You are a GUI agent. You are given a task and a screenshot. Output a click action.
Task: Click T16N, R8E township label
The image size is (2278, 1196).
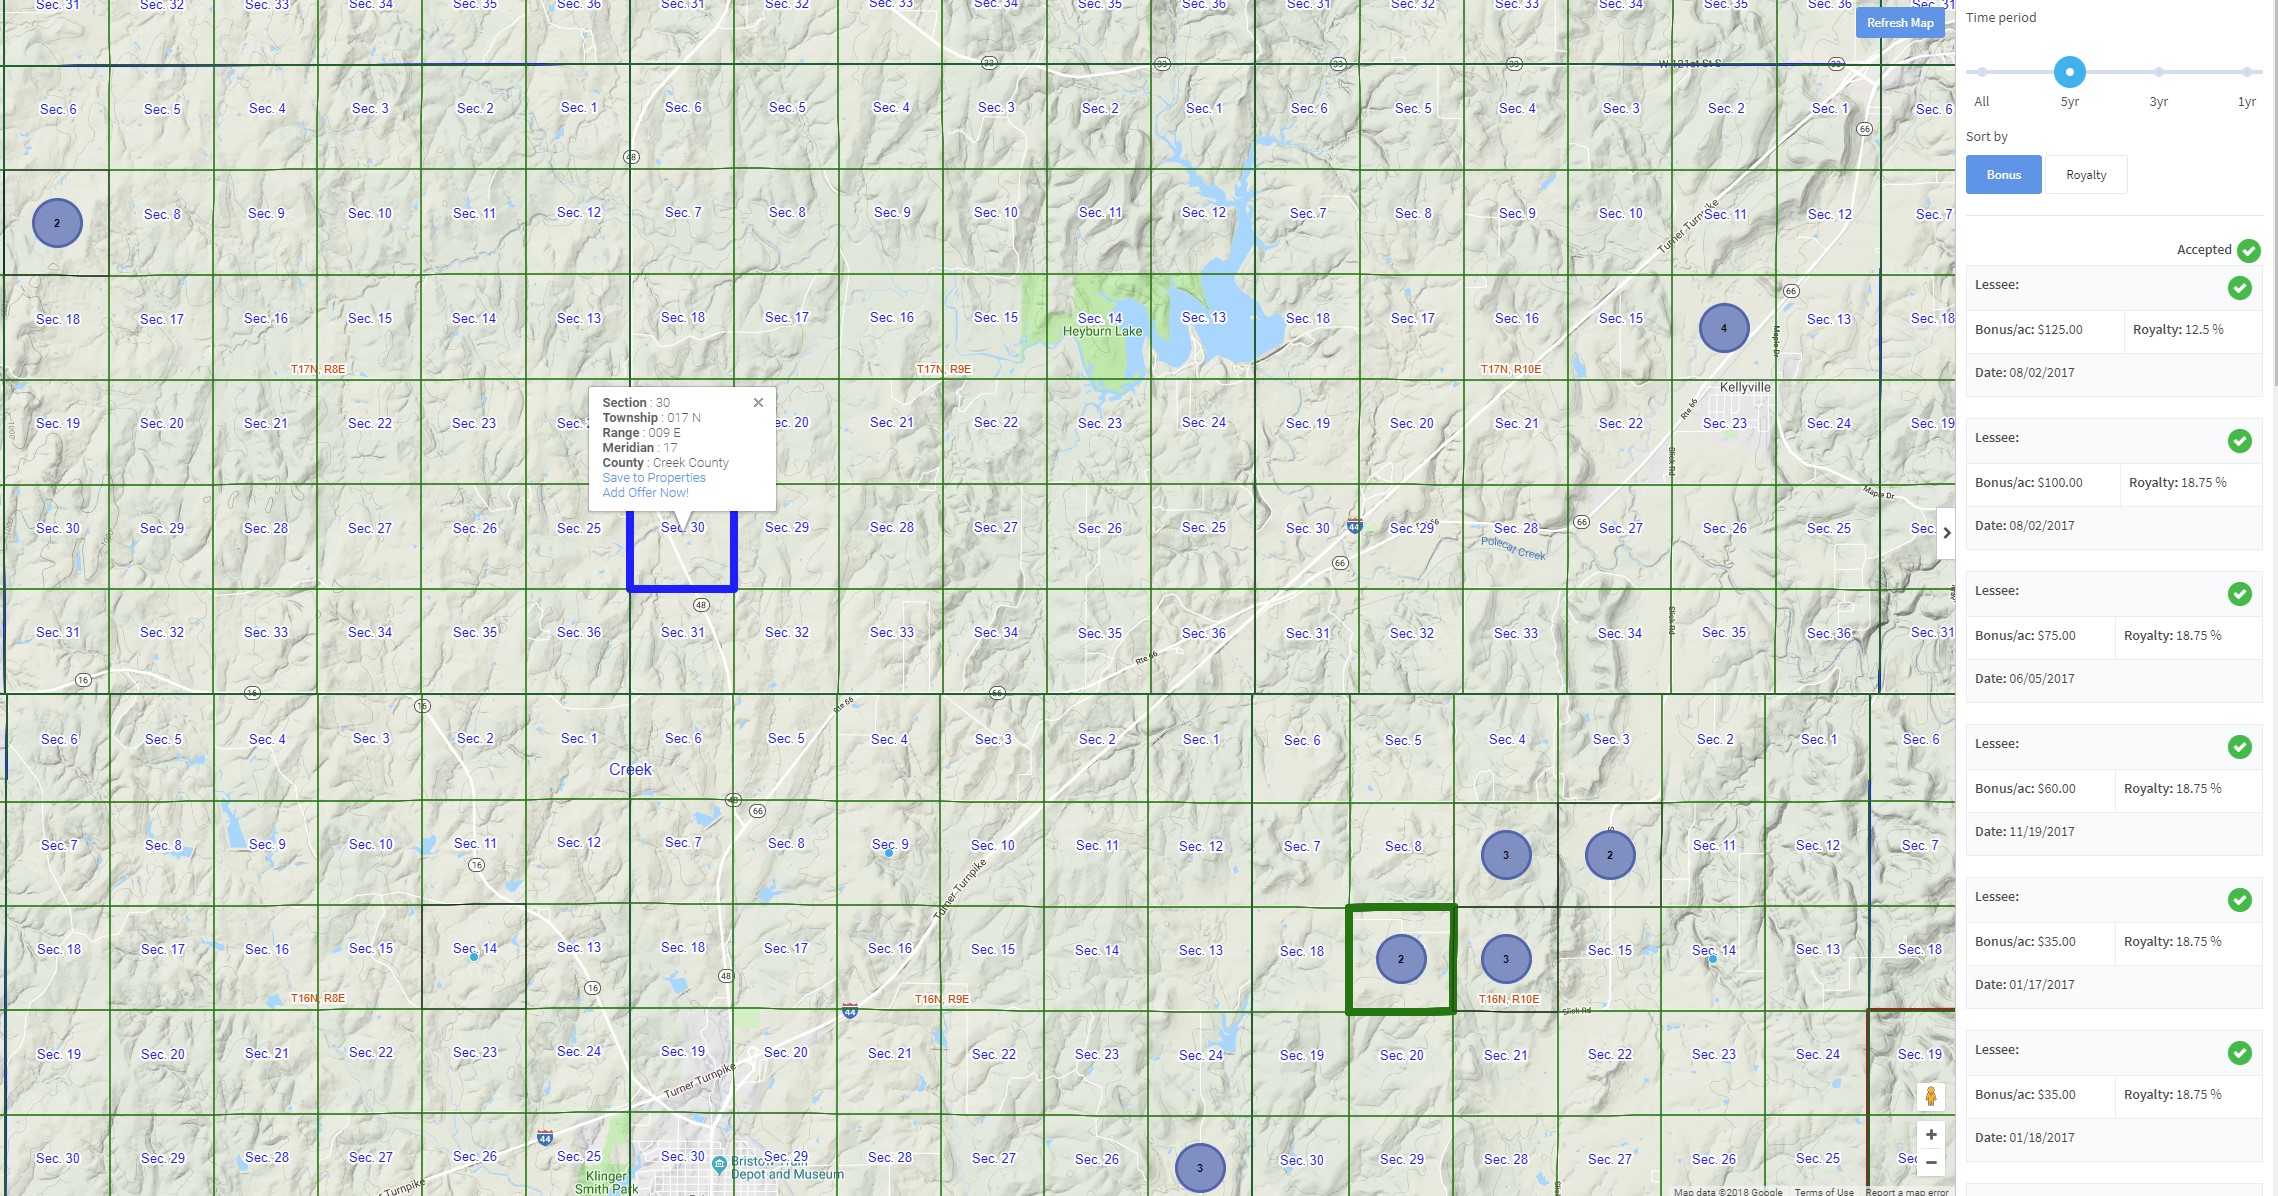tap(318, 998)
